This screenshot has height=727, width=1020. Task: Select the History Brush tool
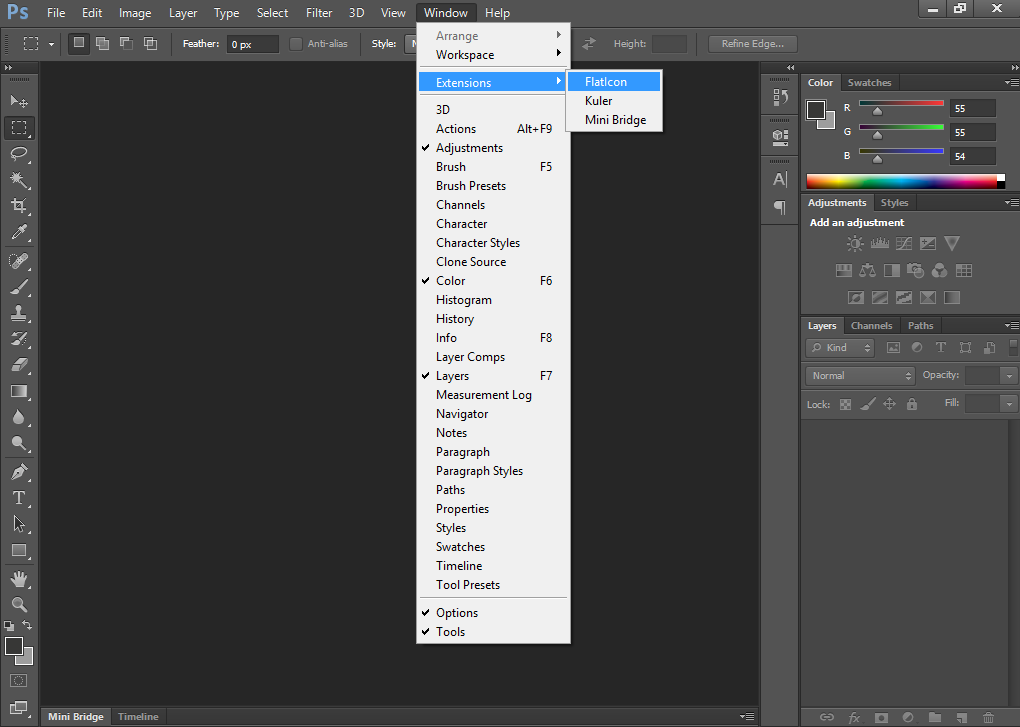tap(19, 339)
